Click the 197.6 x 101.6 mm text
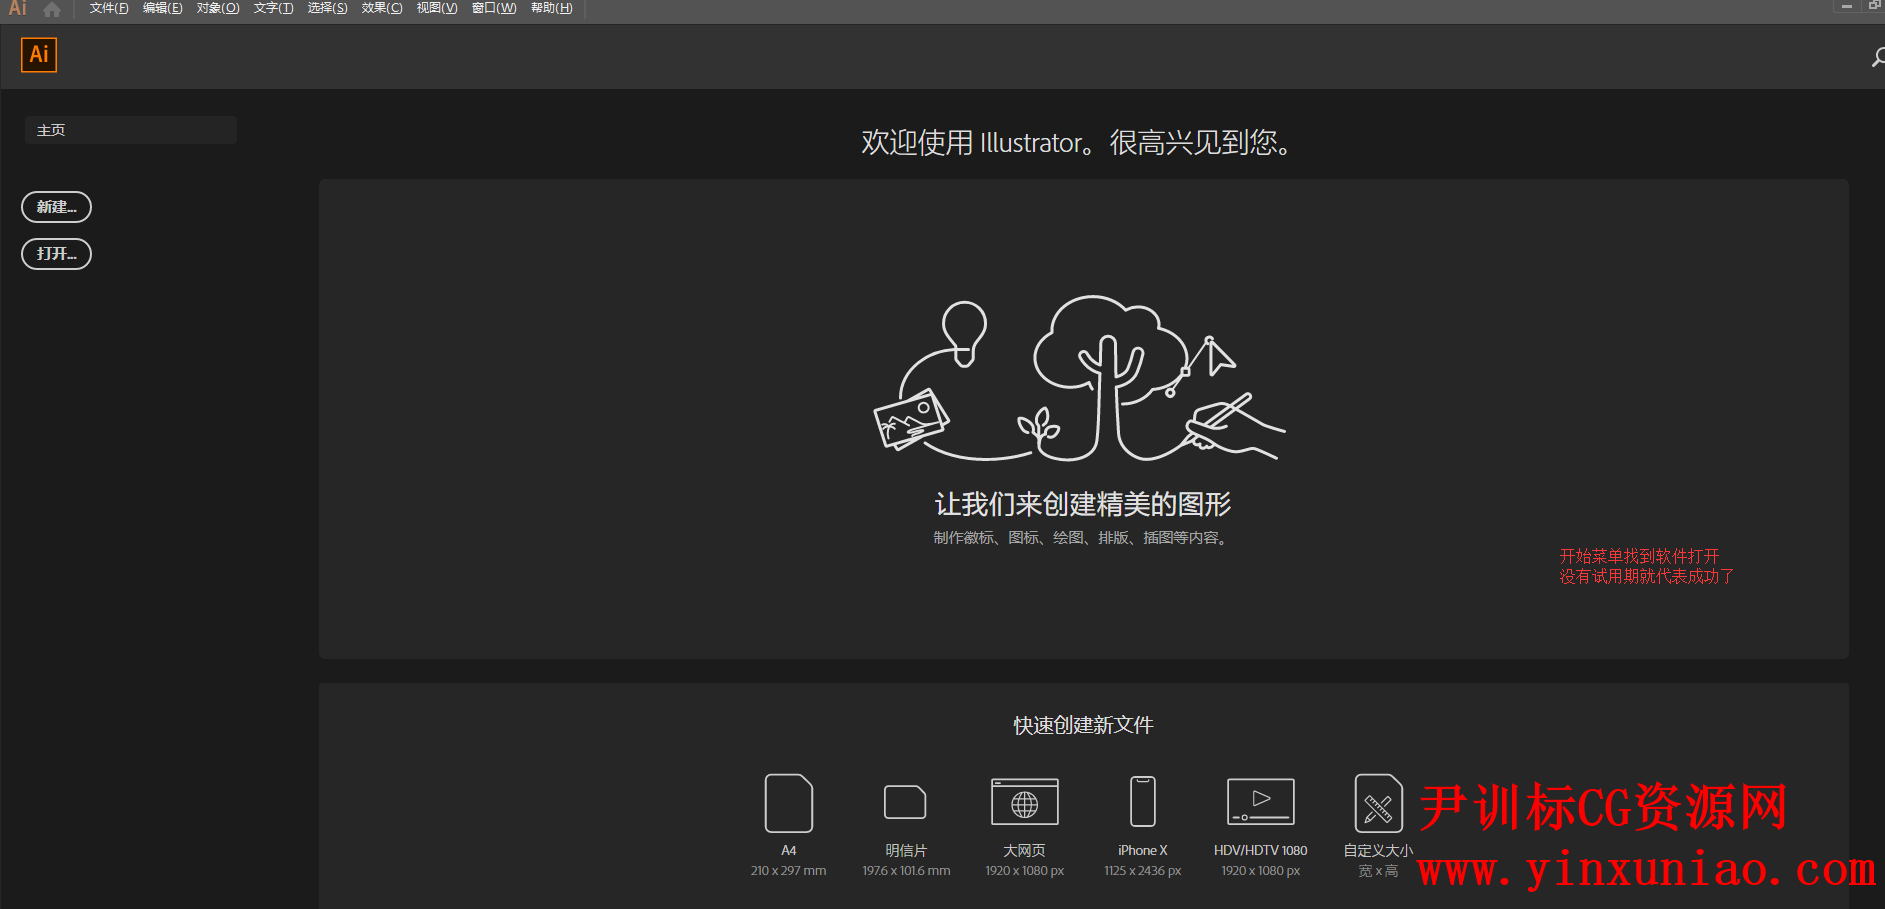The image size is (1885, 909). pos(906,871)
